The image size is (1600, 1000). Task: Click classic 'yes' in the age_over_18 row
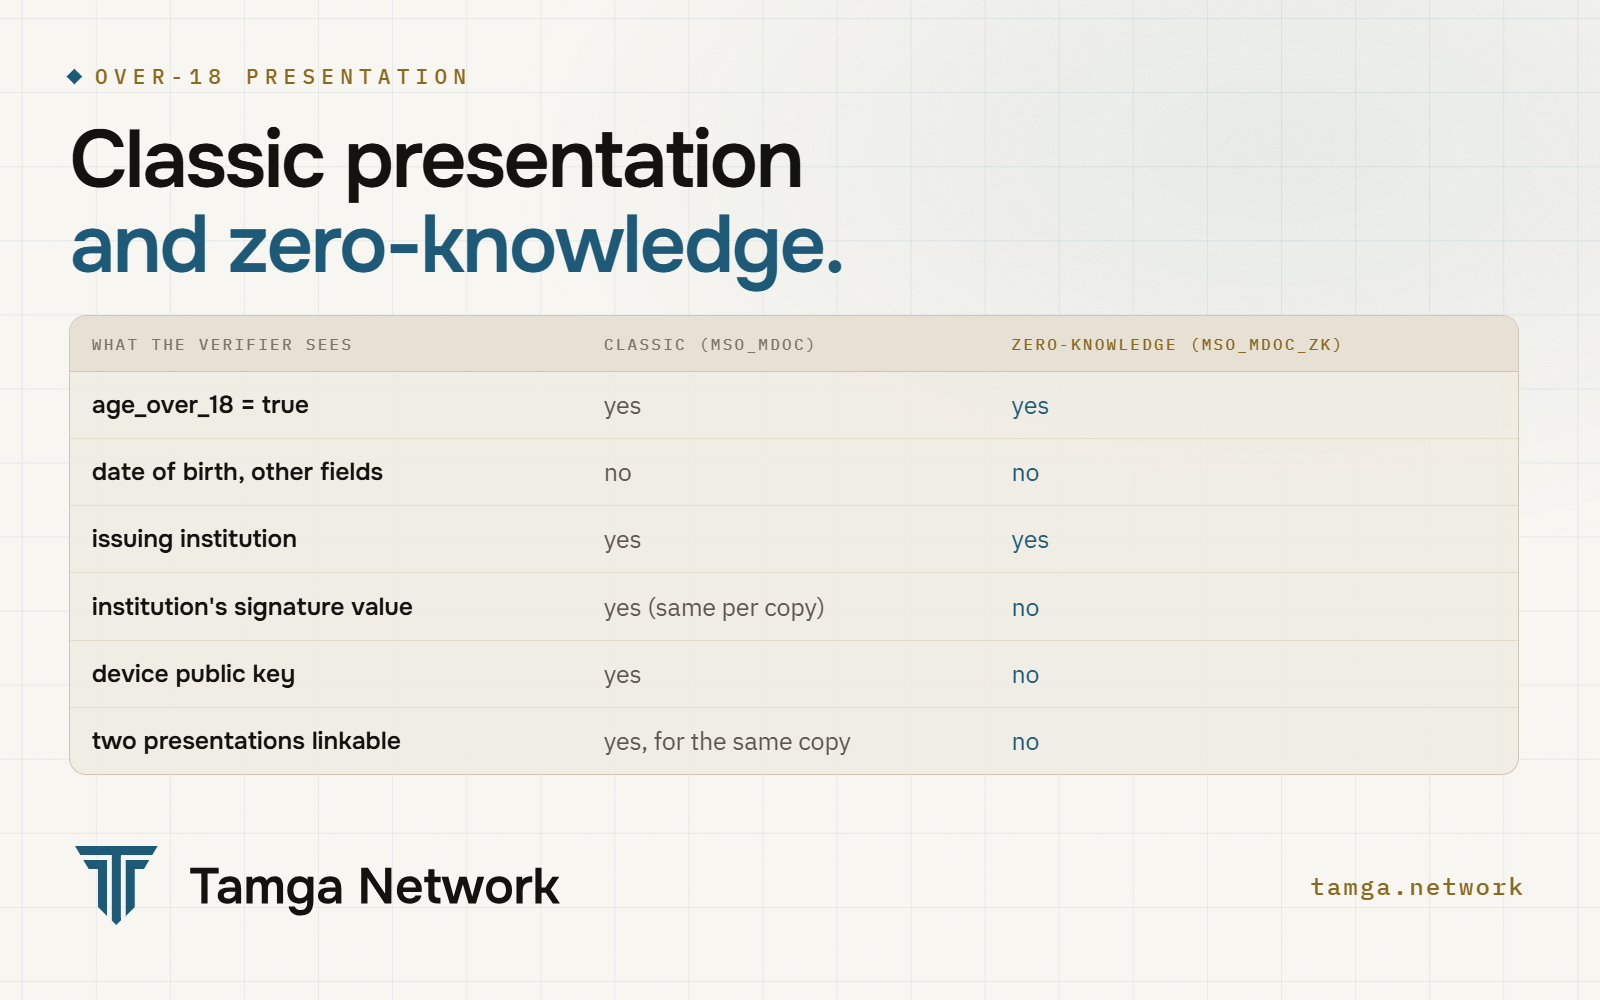point(622,406)
